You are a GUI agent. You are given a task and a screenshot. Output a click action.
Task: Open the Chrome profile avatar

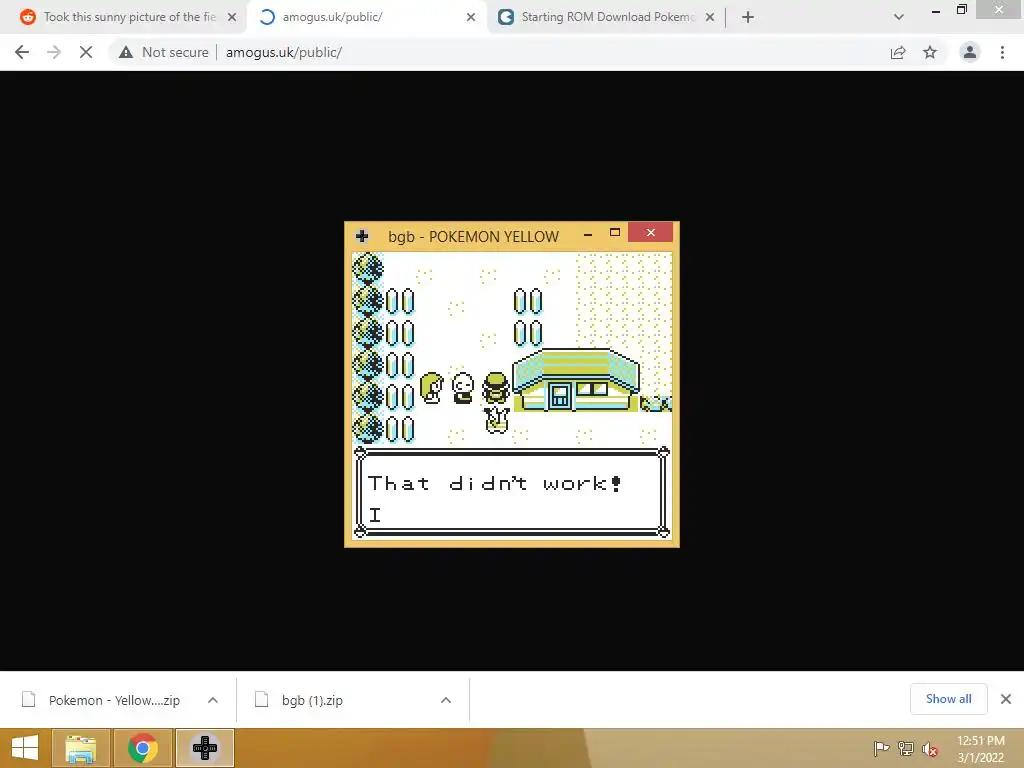(x=970, y=52)
